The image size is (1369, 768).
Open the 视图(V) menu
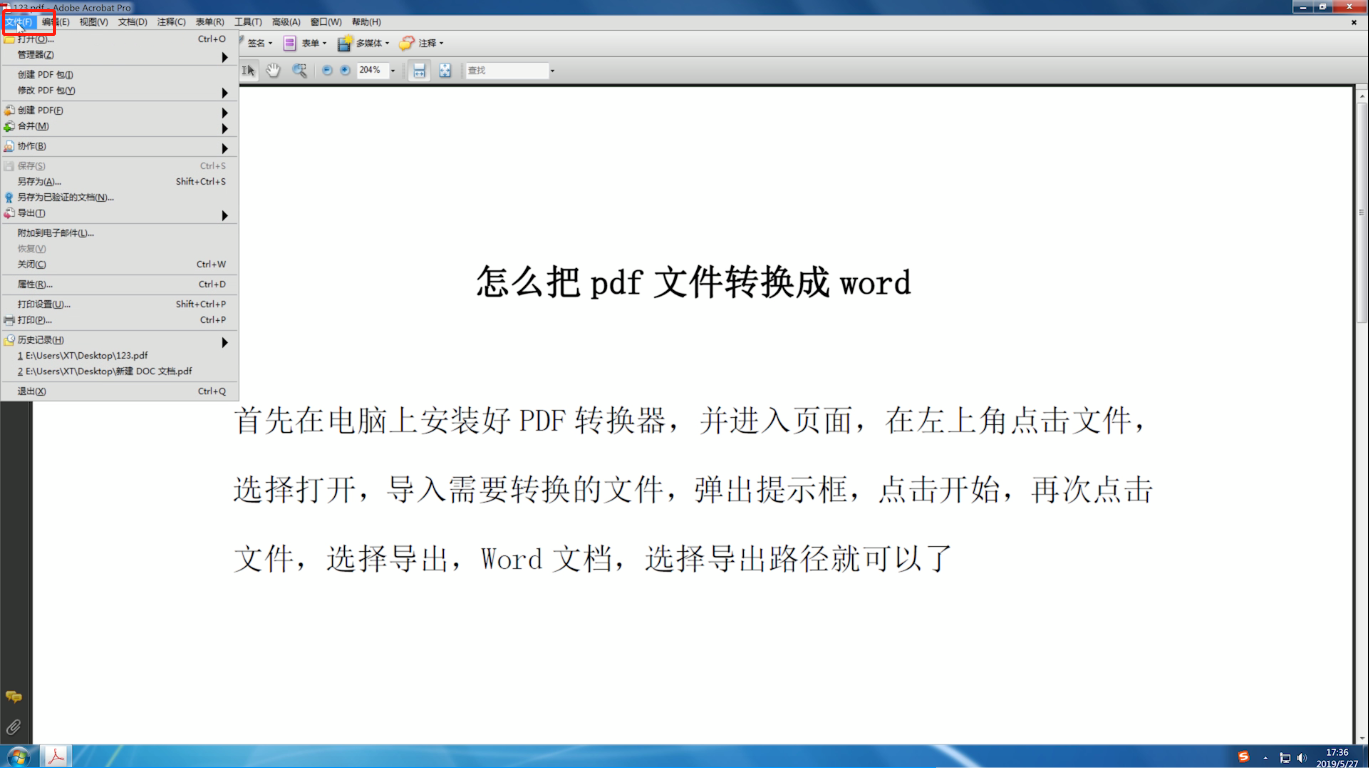[94, 22]
